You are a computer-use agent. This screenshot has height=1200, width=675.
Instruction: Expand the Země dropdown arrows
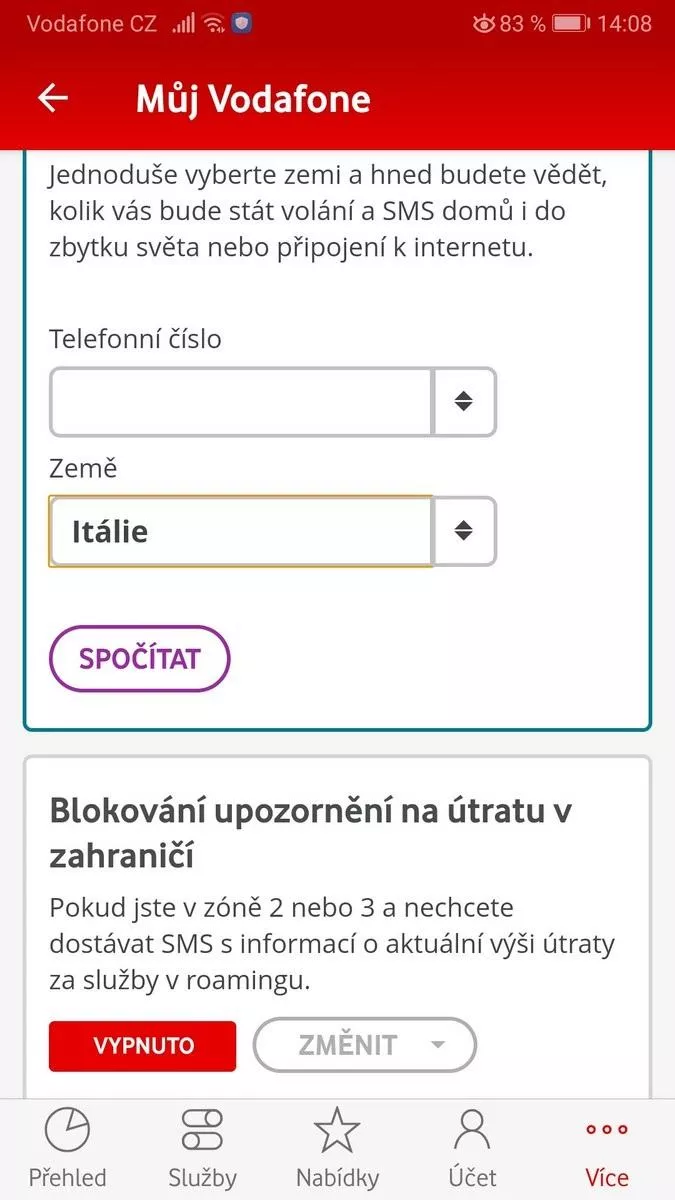(464, 531)
